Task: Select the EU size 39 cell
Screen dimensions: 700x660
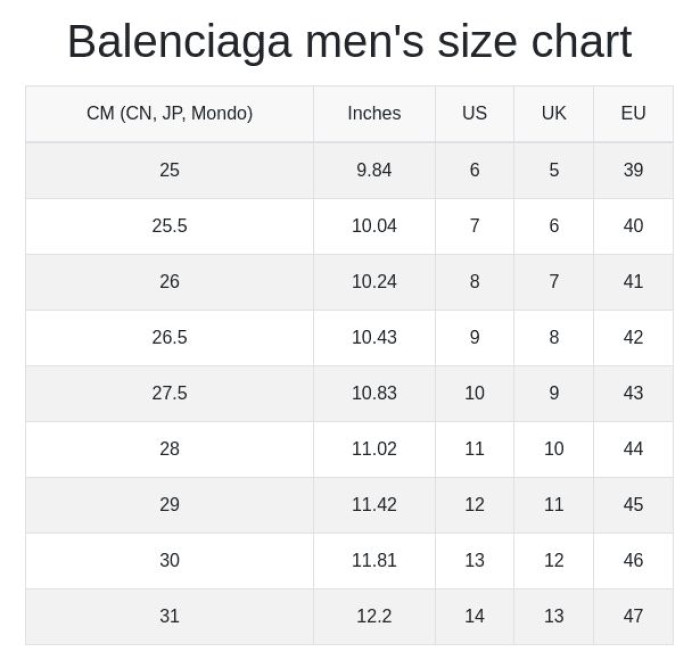Action: point(633,170)
